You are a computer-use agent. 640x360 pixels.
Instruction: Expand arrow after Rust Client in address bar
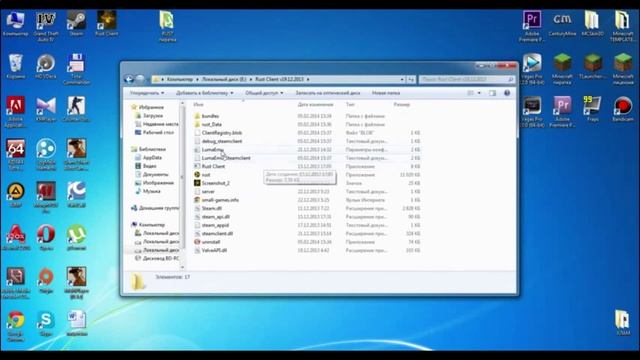(x=308, y=79)
